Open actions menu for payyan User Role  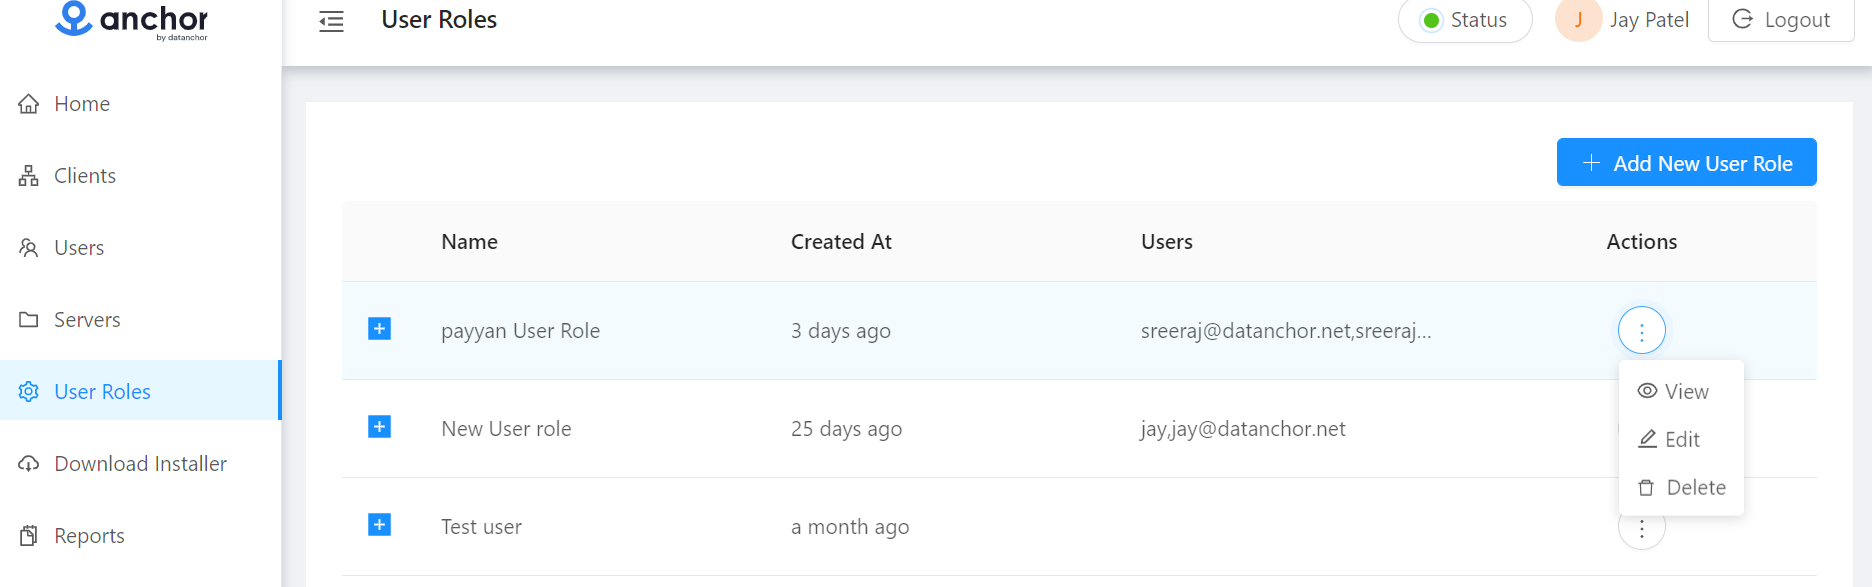(x=1641, y=331)
